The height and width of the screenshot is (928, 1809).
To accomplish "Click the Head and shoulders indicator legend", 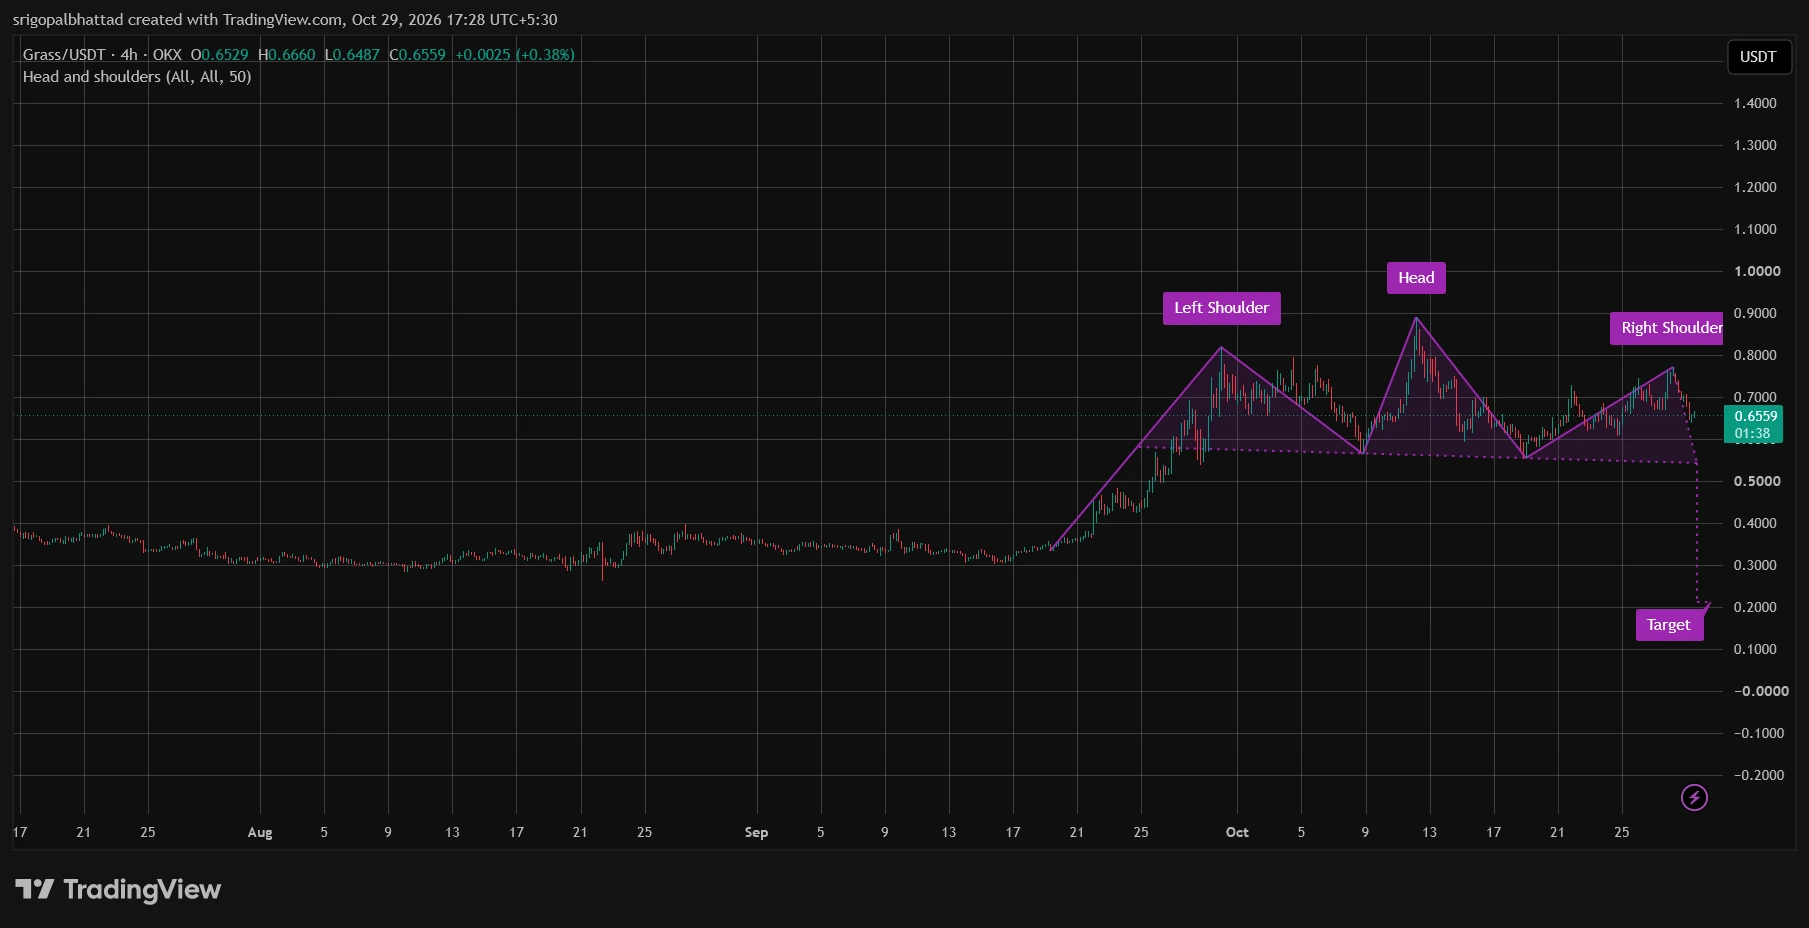I will point(137,77).
